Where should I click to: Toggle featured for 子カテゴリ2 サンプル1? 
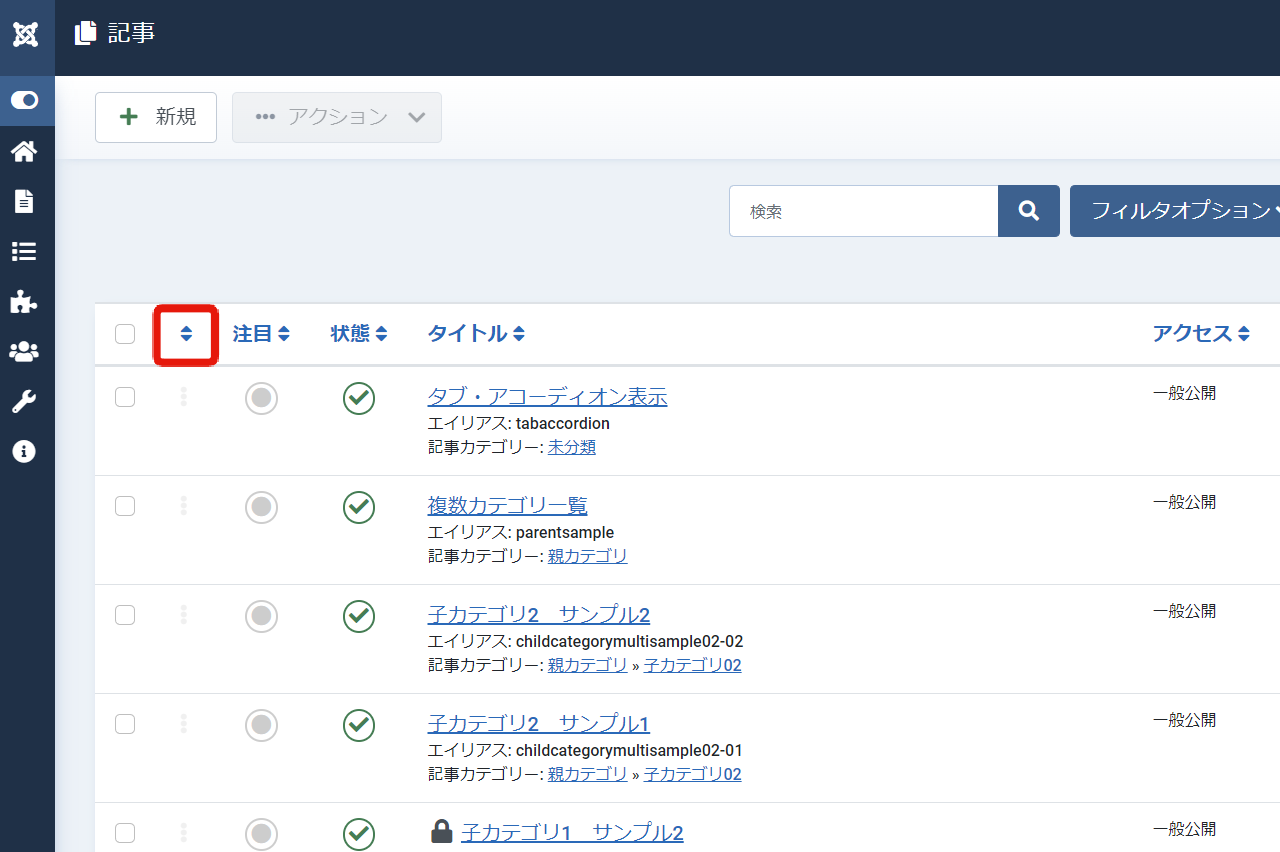[261, 725]
